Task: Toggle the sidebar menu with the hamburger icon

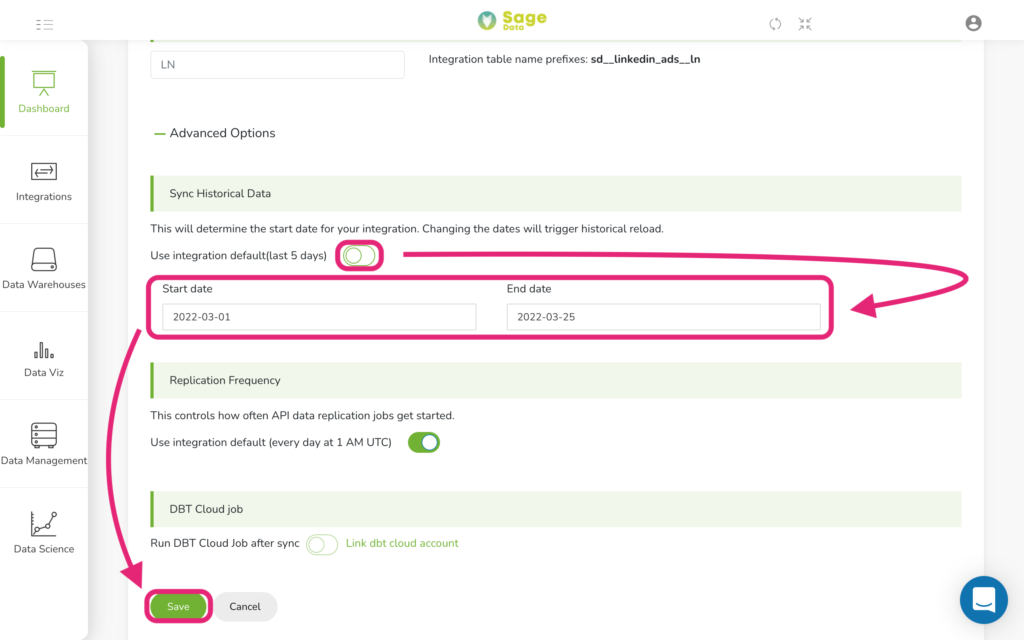Action: click(x=44, y=25)
